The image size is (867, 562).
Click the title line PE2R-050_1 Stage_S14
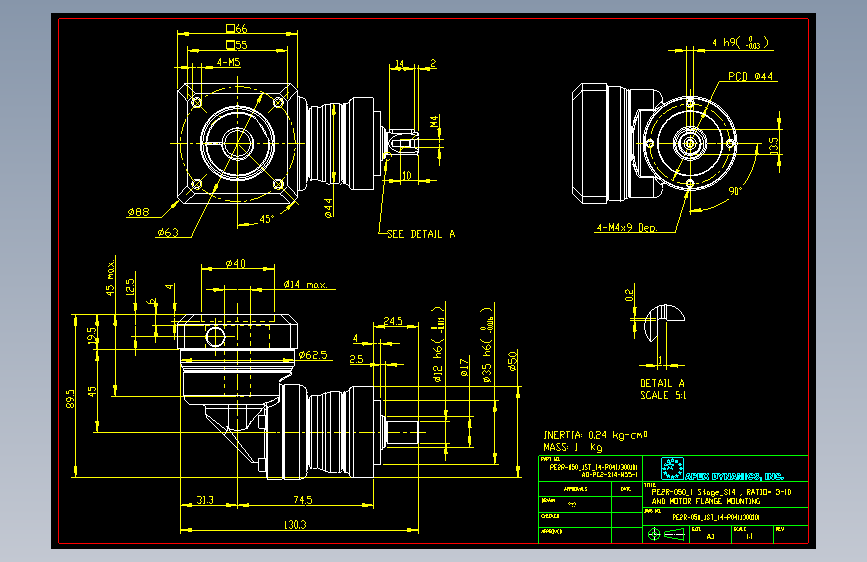721,492
